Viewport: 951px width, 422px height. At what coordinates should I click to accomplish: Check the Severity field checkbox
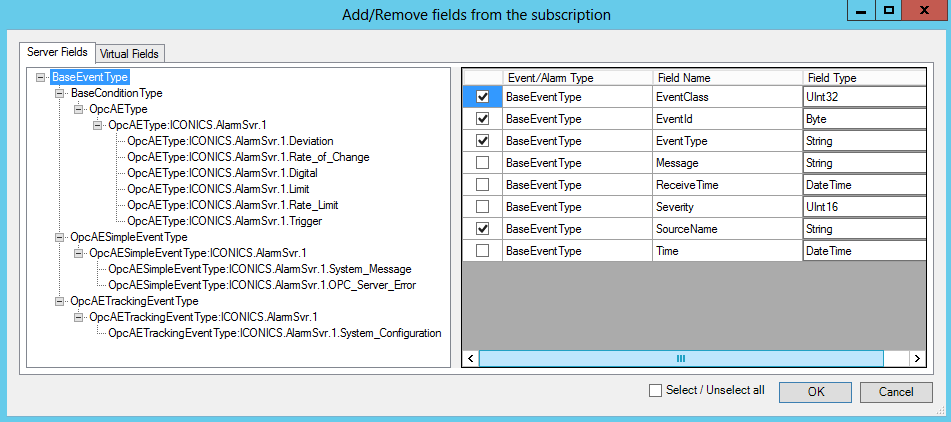coord(483,207)
